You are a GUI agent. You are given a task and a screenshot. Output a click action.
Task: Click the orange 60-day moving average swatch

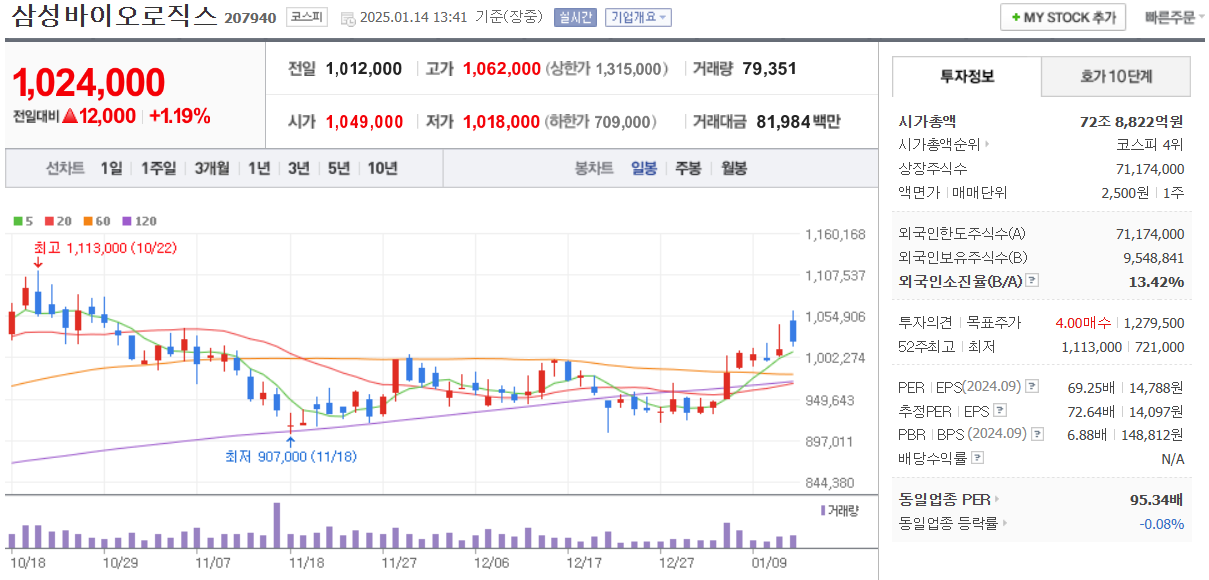pyautogui.click(x=88, y=221)
